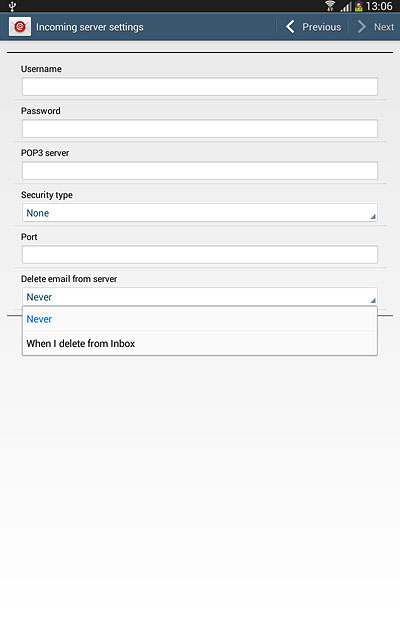Tap the Next forward chevron icon
This screenshot has height=640, width=400.
point(361,27)
